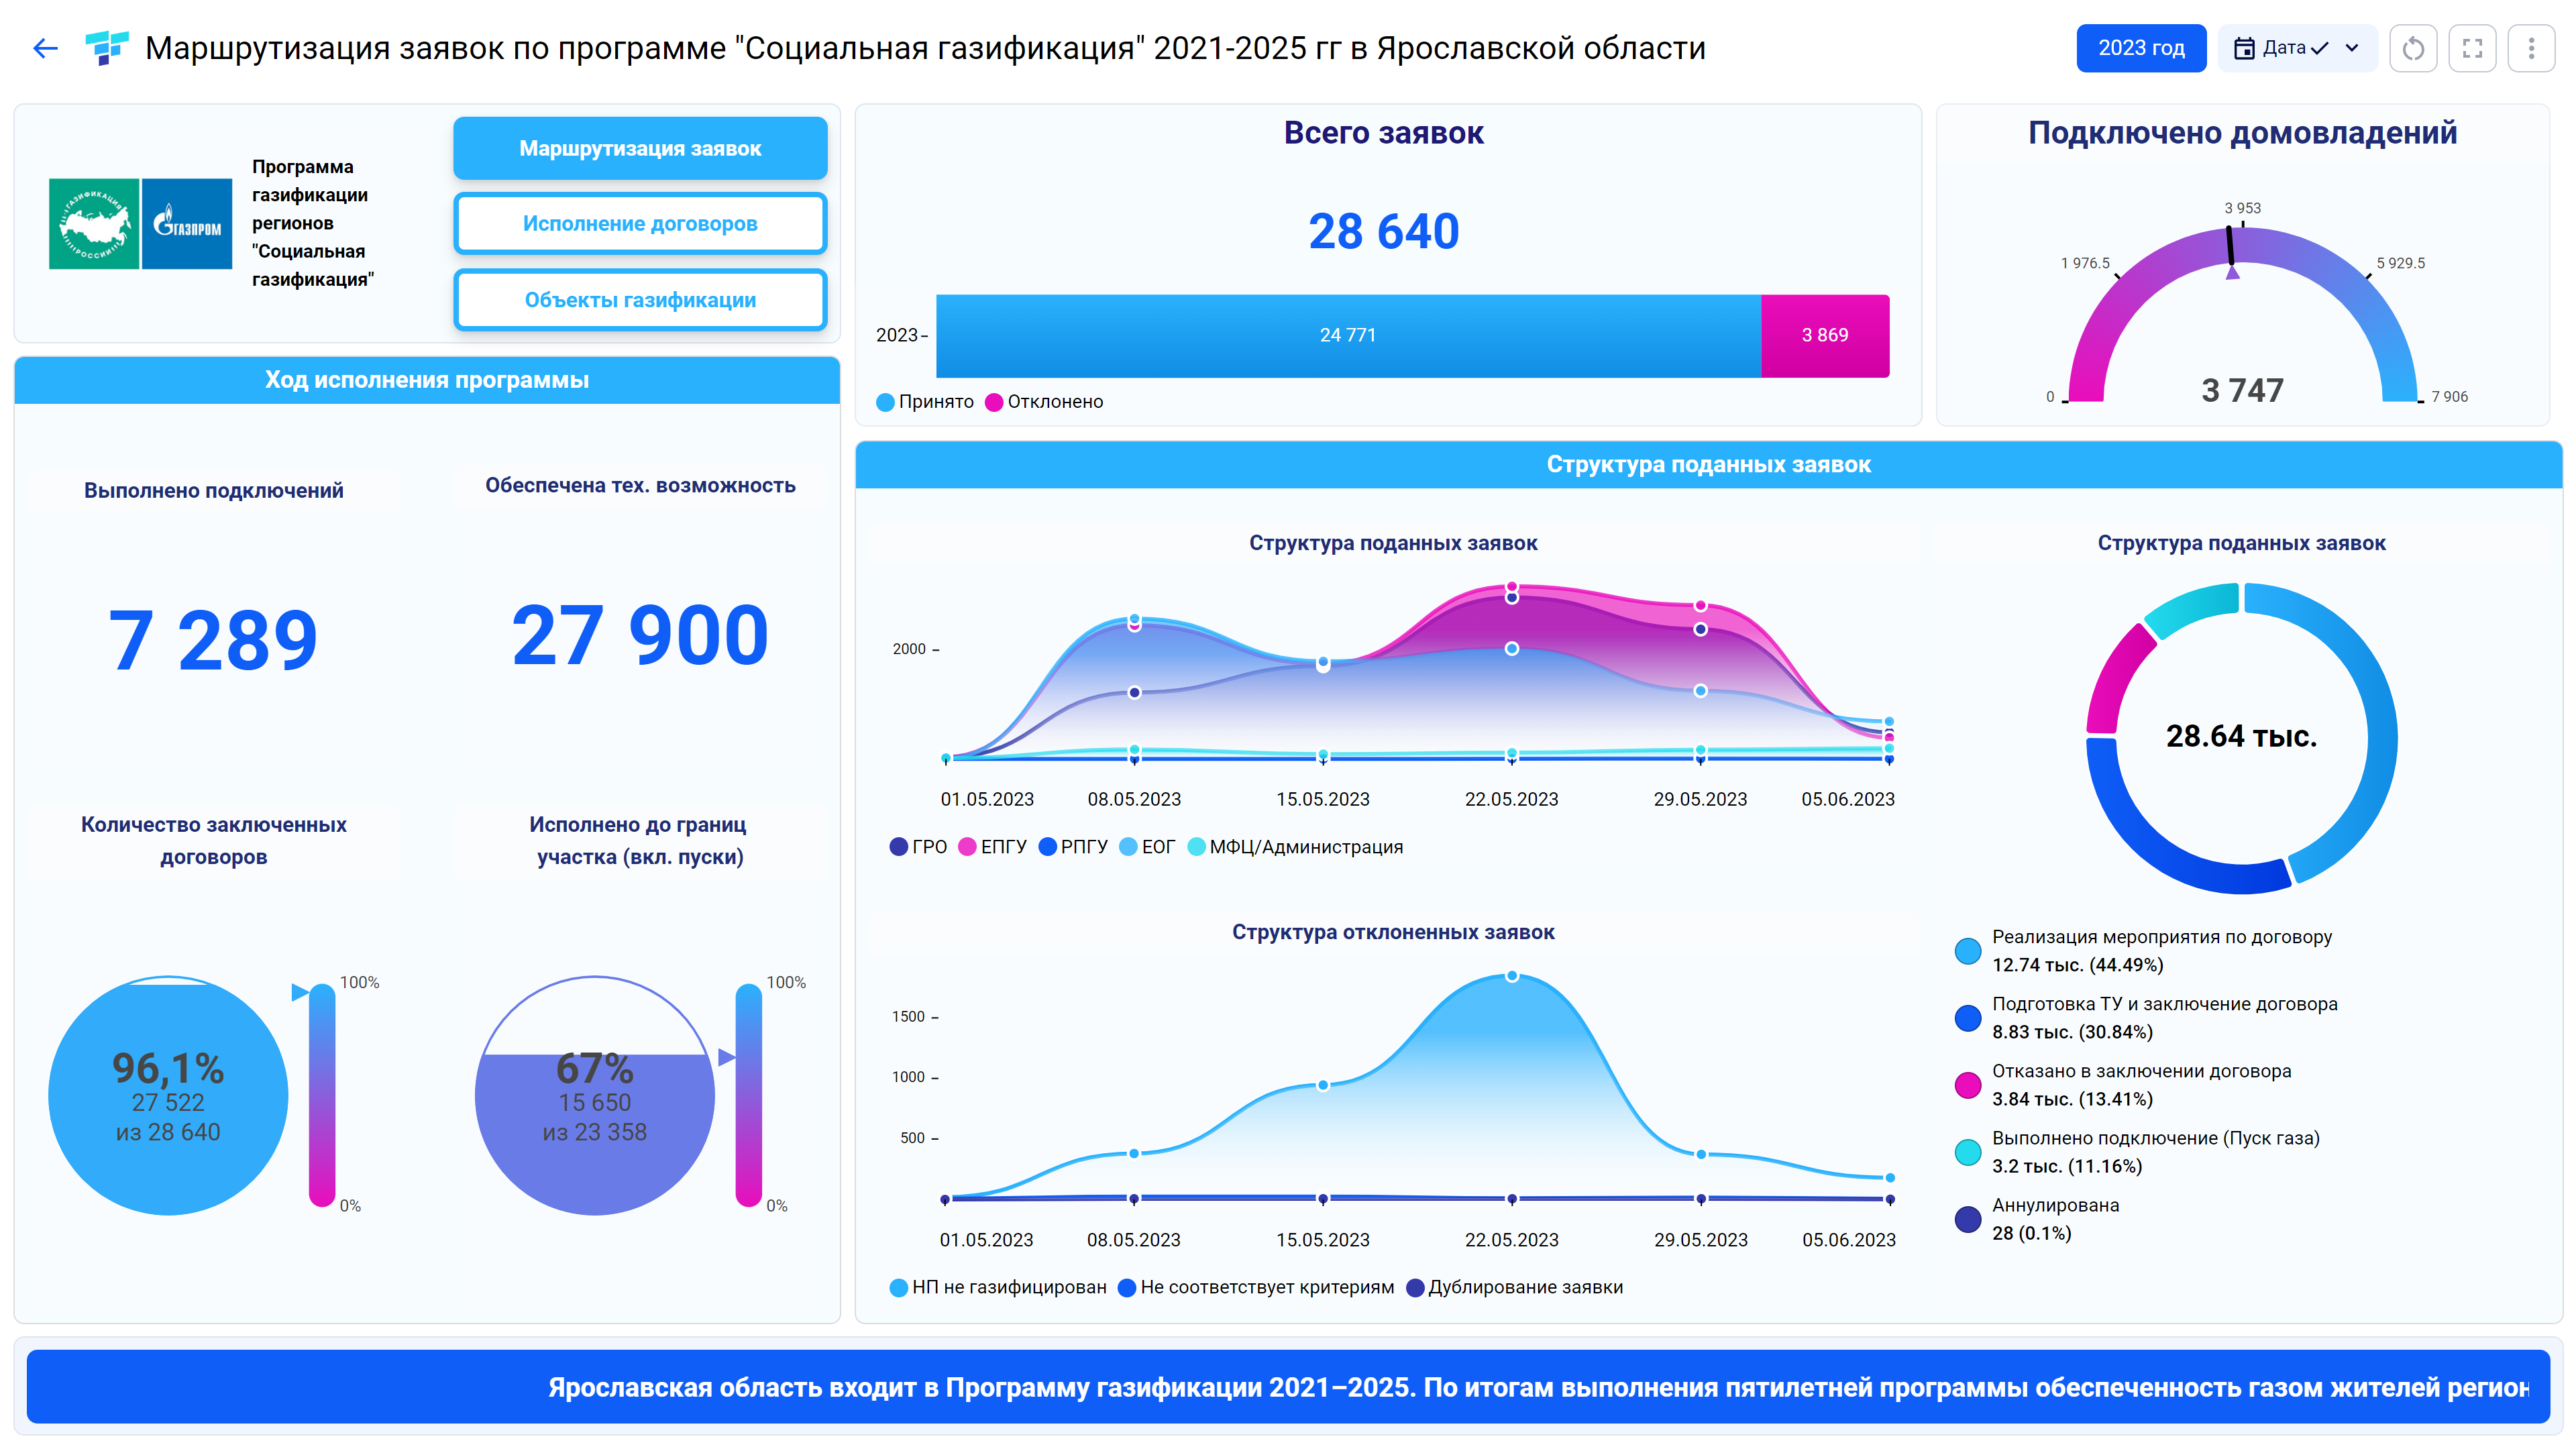This screenshot has width=2576, height=1449.
Task: Toggle Не соответствует критериям legend item
Action: pyautogui.click(x=1256, y=1287)
